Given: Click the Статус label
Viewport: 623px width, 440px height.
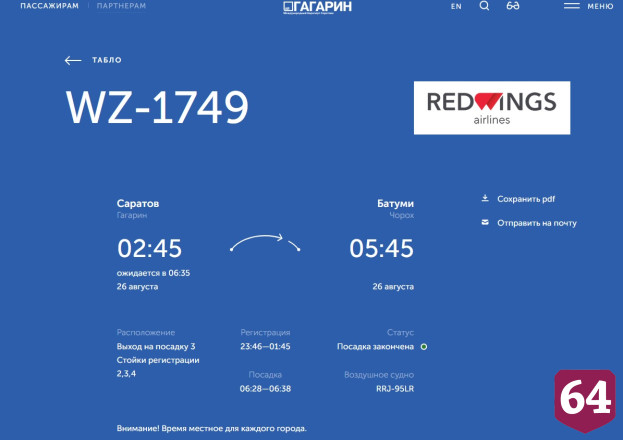Looking at the screenshot, I should 400,333.
